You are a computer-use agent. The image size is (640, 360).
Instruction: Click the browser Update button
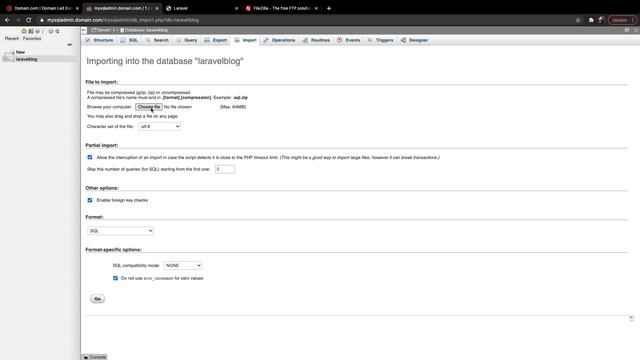click(x=622, y=20)
